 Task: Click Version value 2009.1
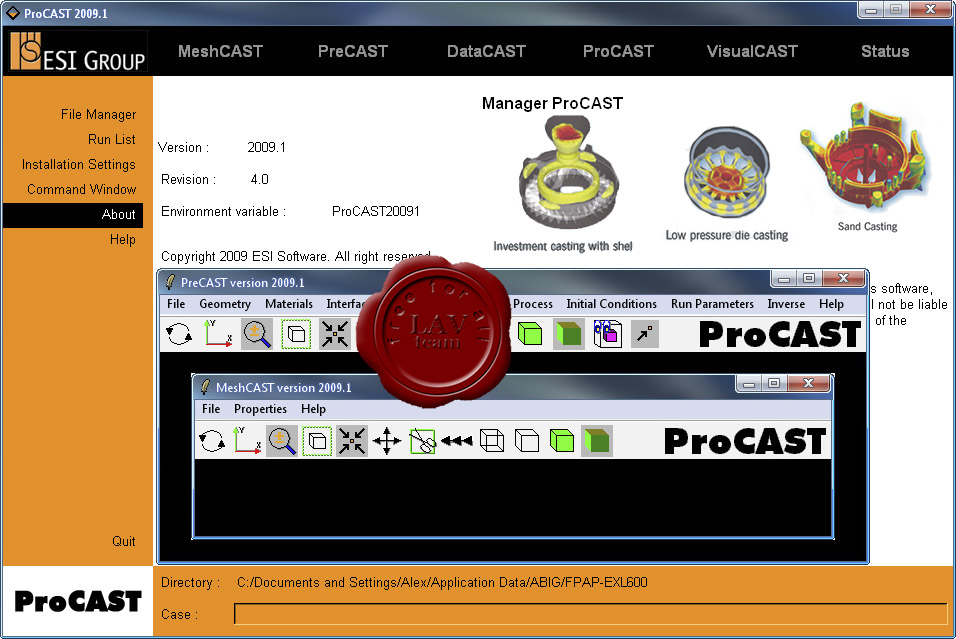point(266,147)
